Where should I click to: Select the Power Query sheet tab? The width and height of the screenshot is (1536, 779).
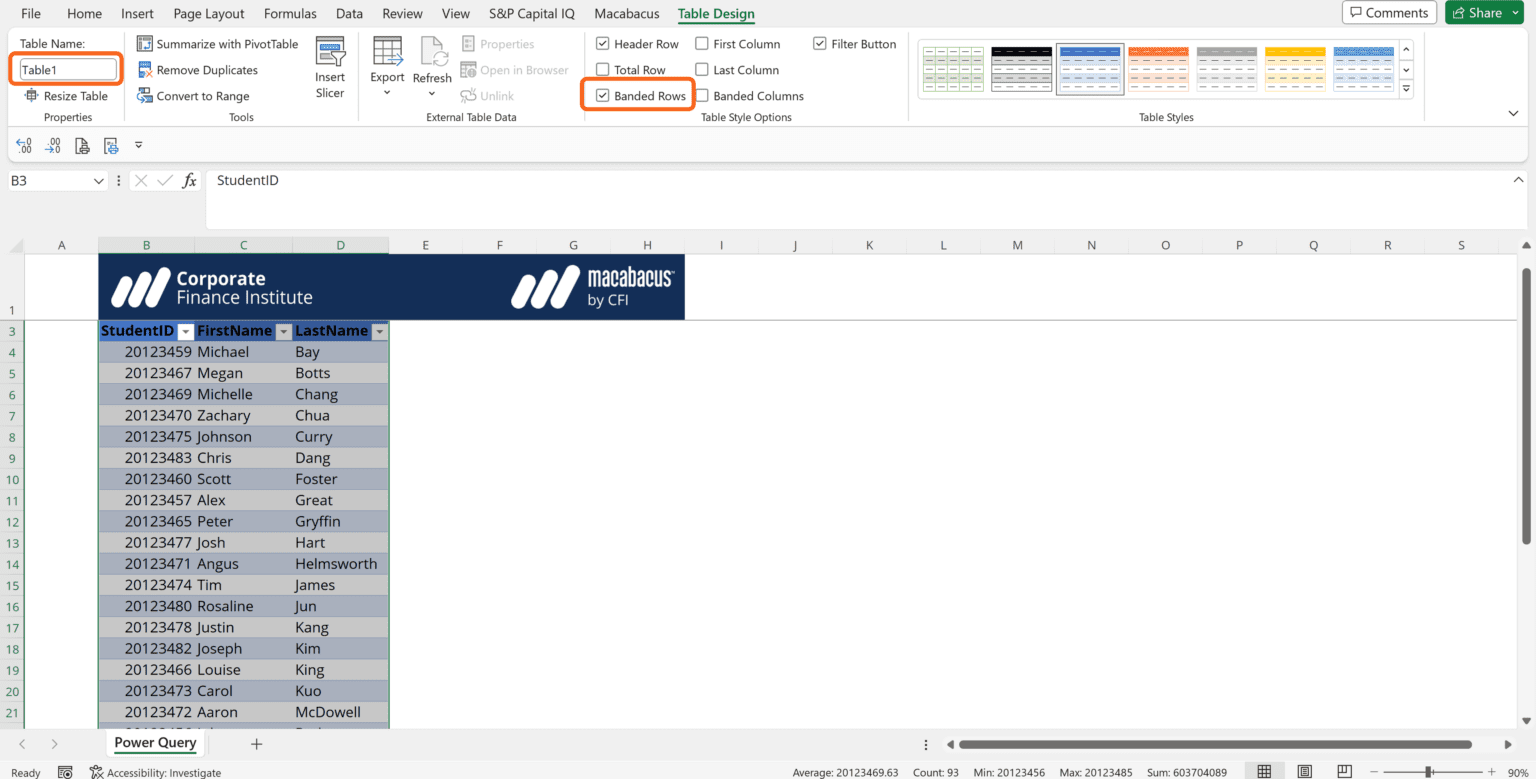tap(155, 743)
